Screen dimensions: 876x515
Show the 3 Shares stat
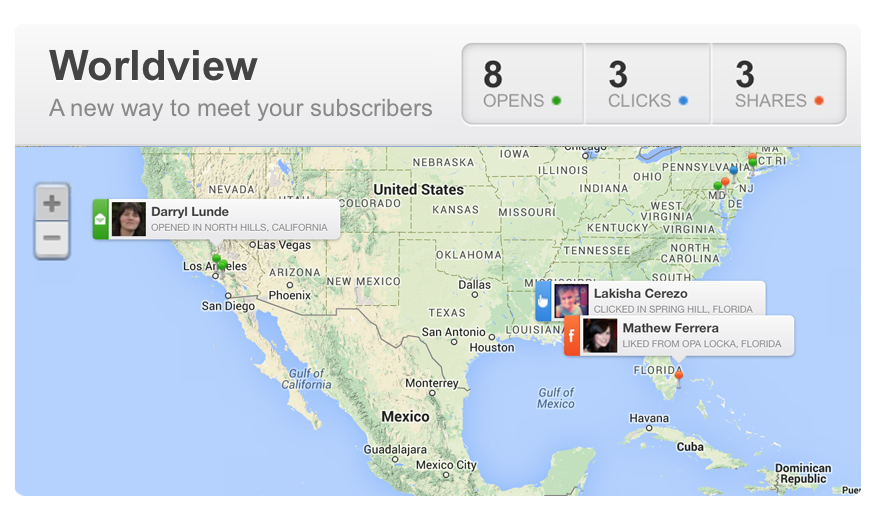click(779, 84)
